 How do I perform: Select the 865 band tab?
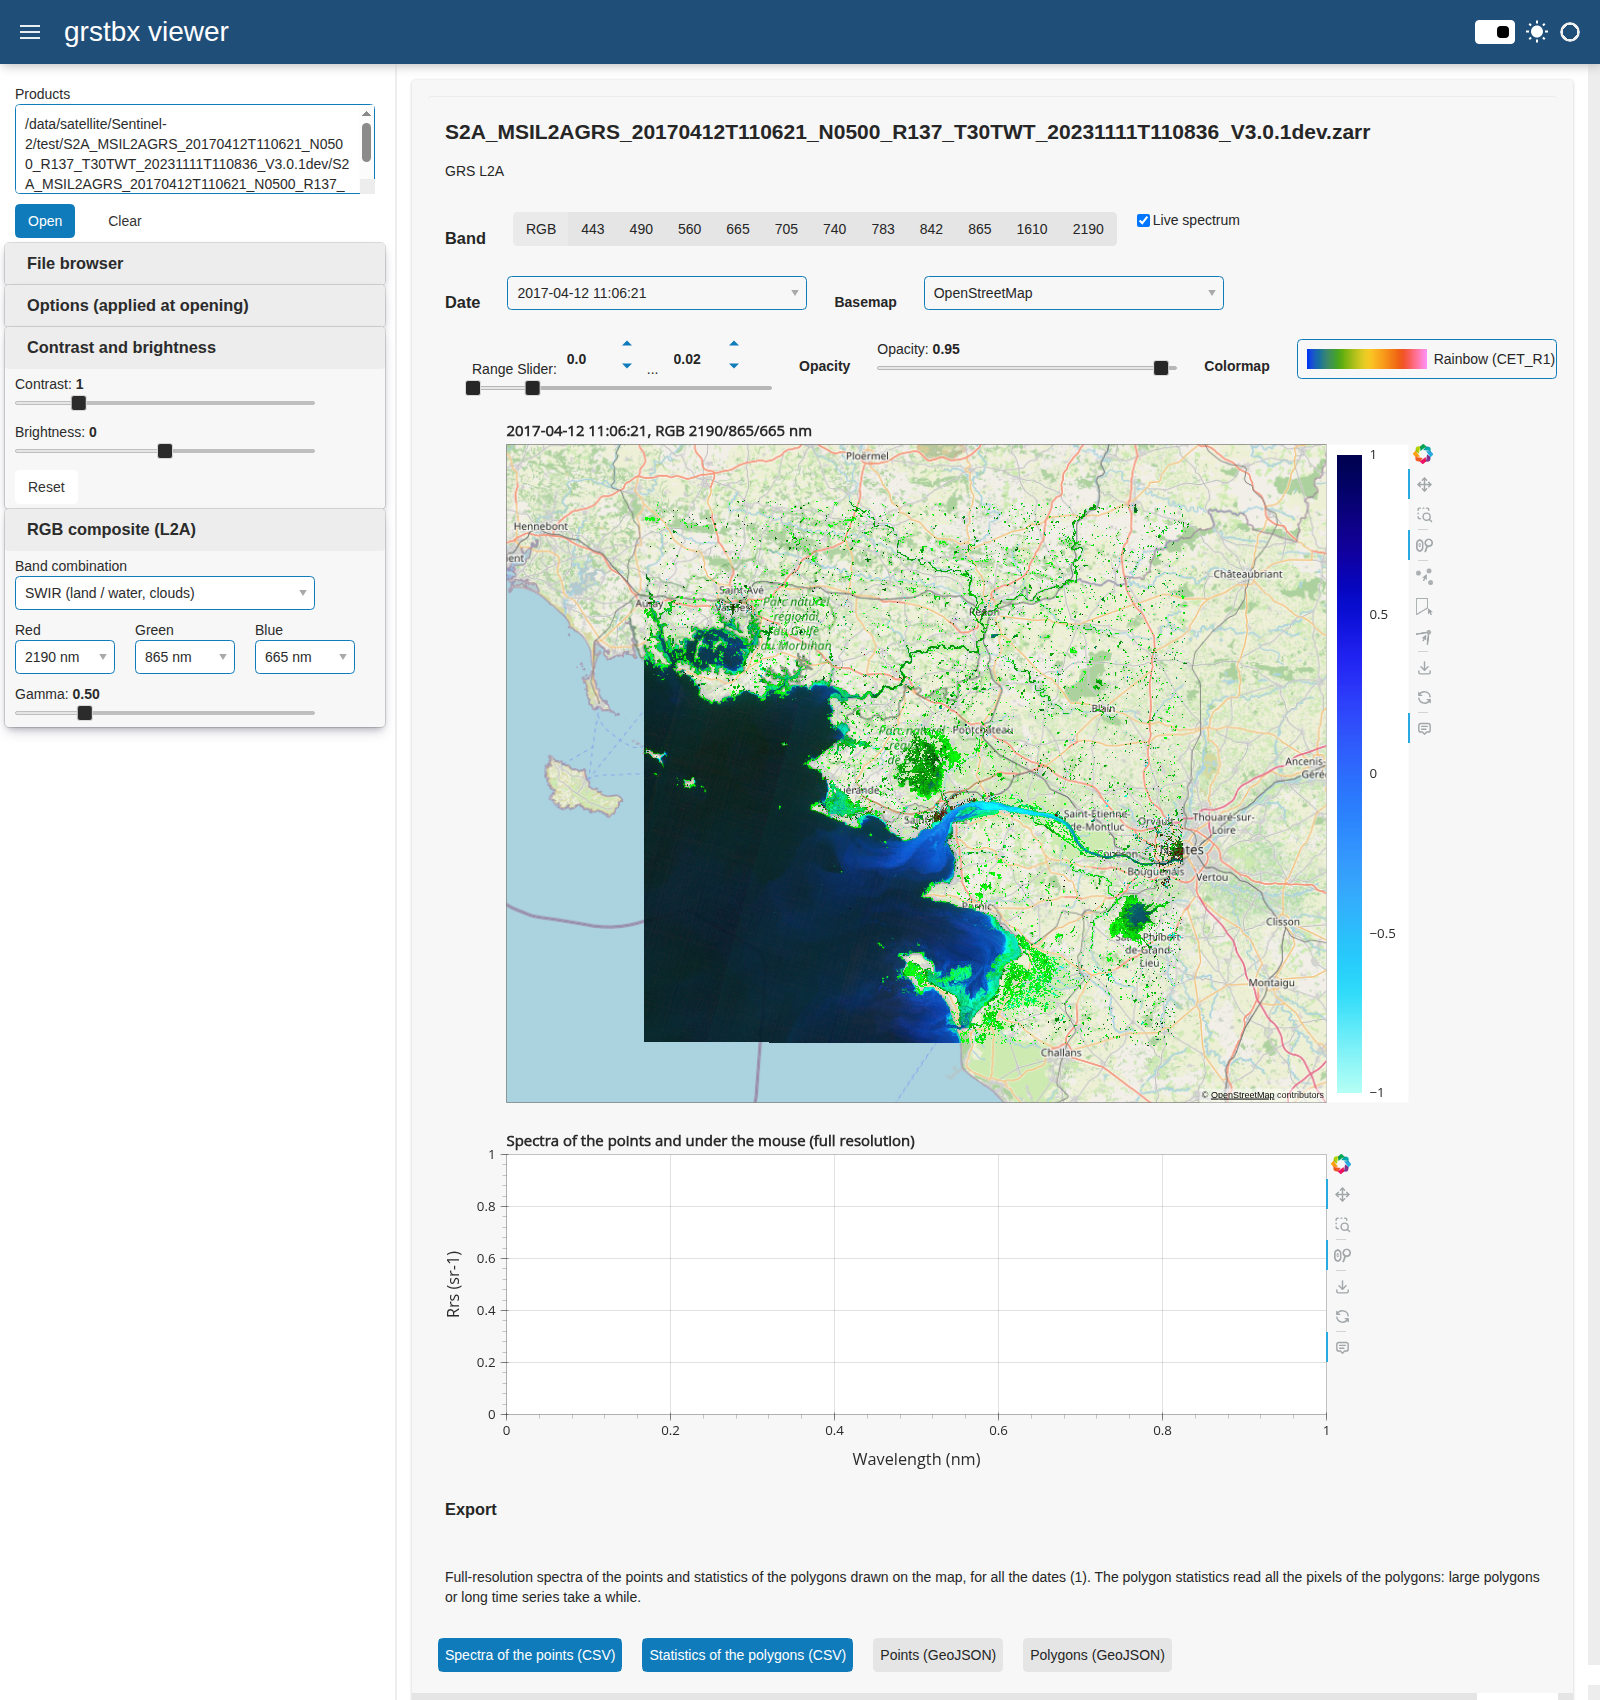click(980, 229)
